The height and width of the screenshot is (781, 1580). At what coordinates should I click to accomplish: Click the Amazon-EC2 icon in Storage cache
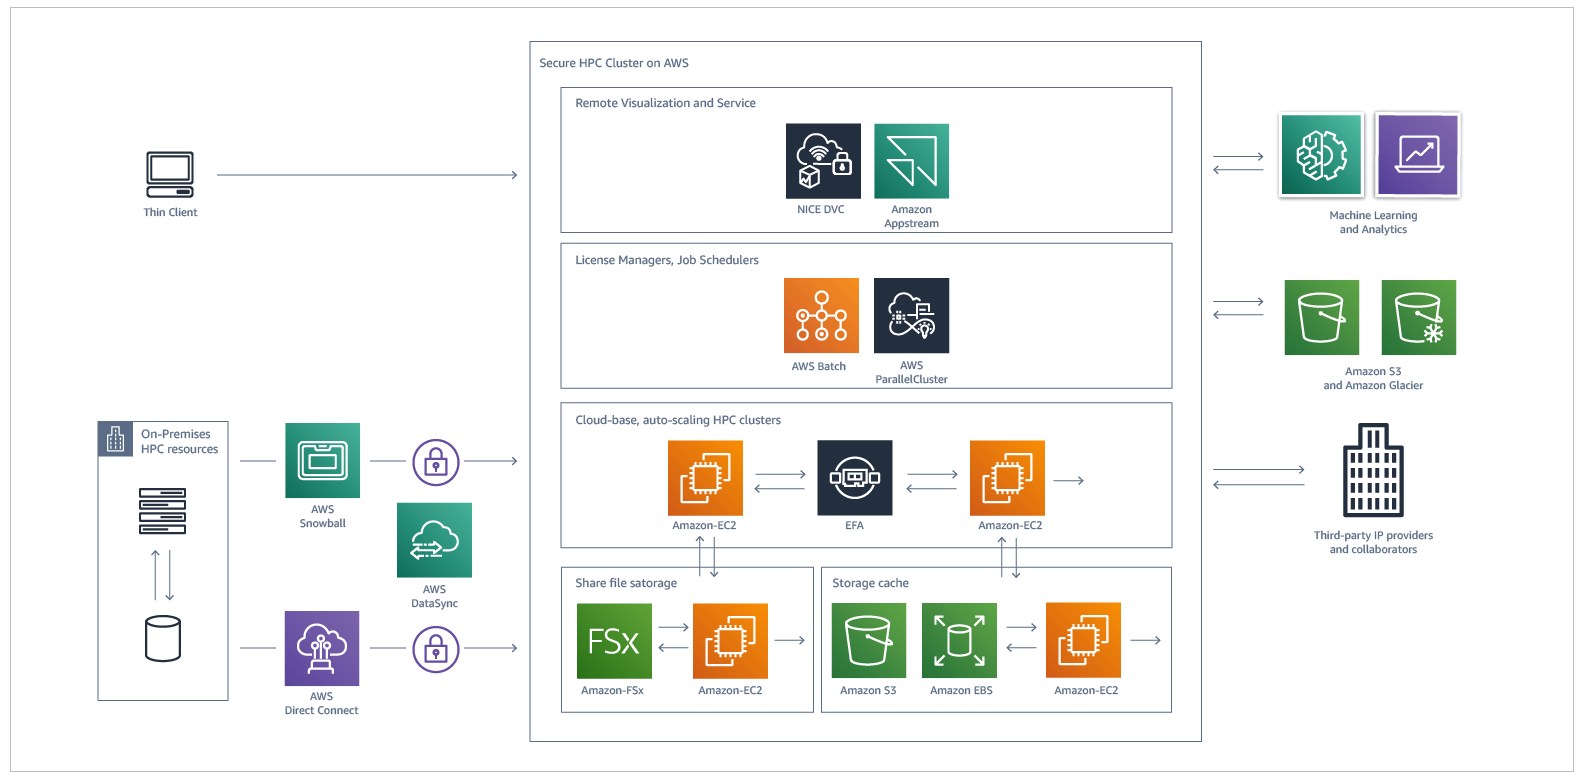click(x=1083, y=641)
